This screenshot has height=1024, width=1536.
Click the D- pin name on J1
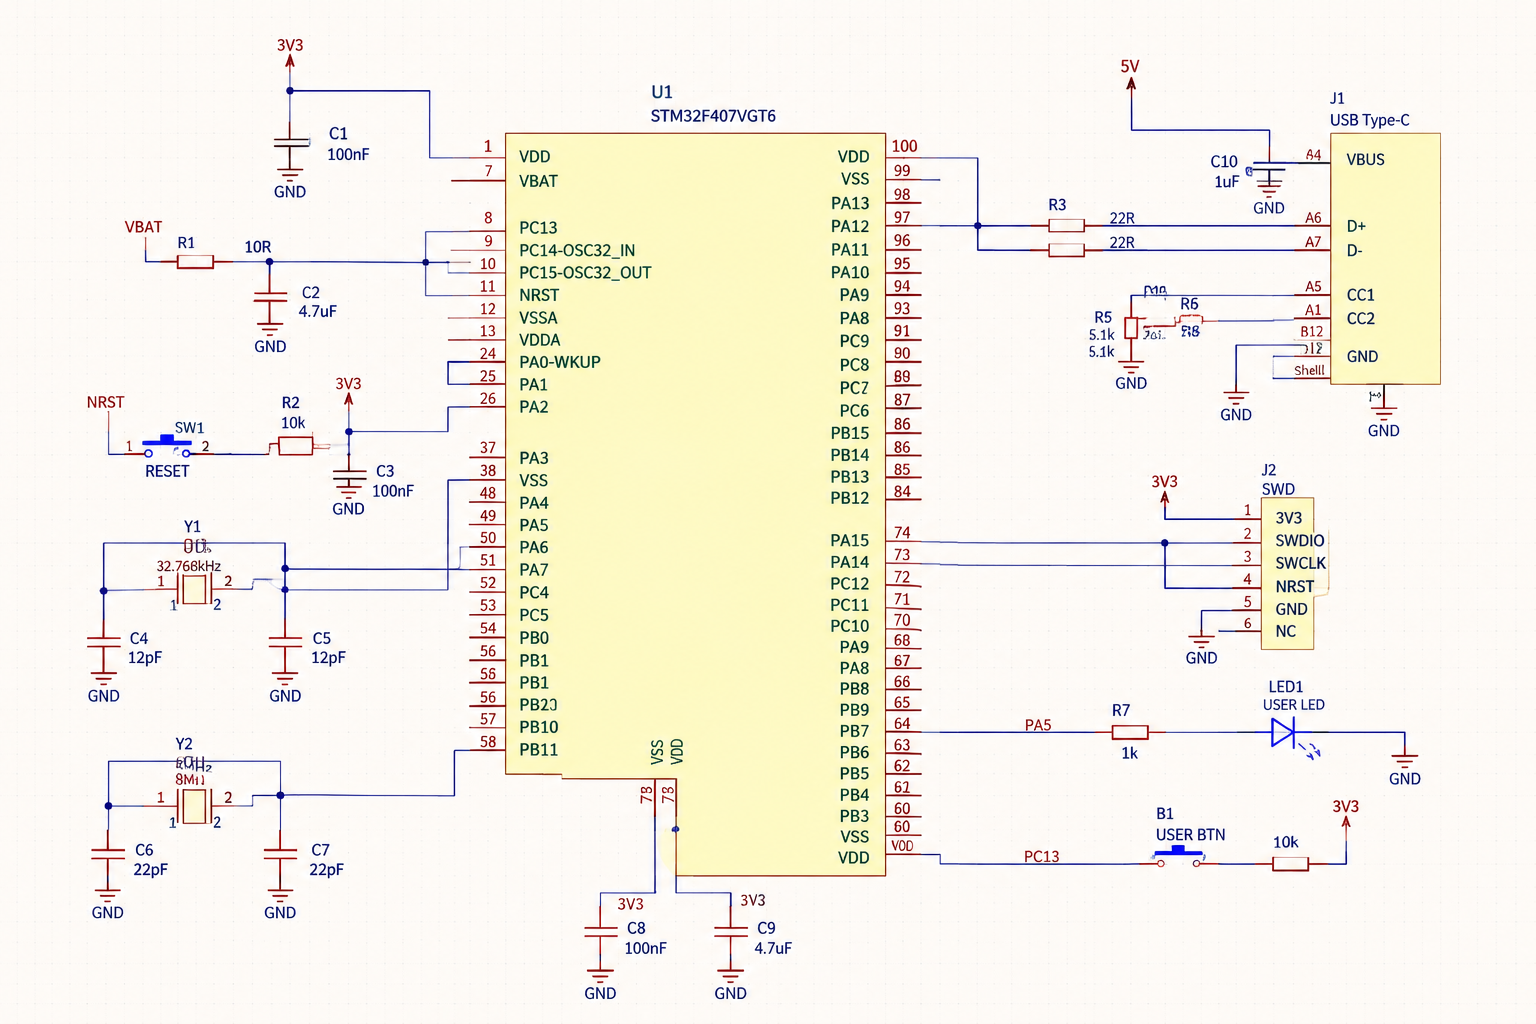coord(1354,250)
